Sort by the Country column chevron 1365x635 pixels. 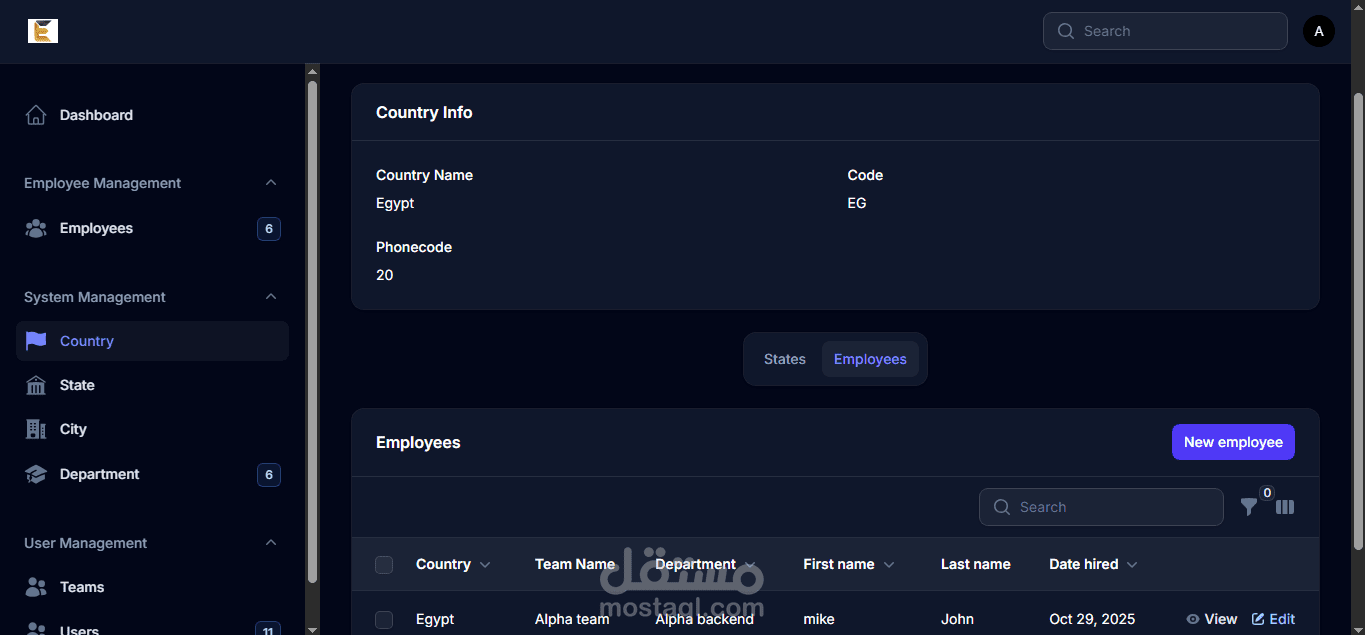(x=485, y=565)
